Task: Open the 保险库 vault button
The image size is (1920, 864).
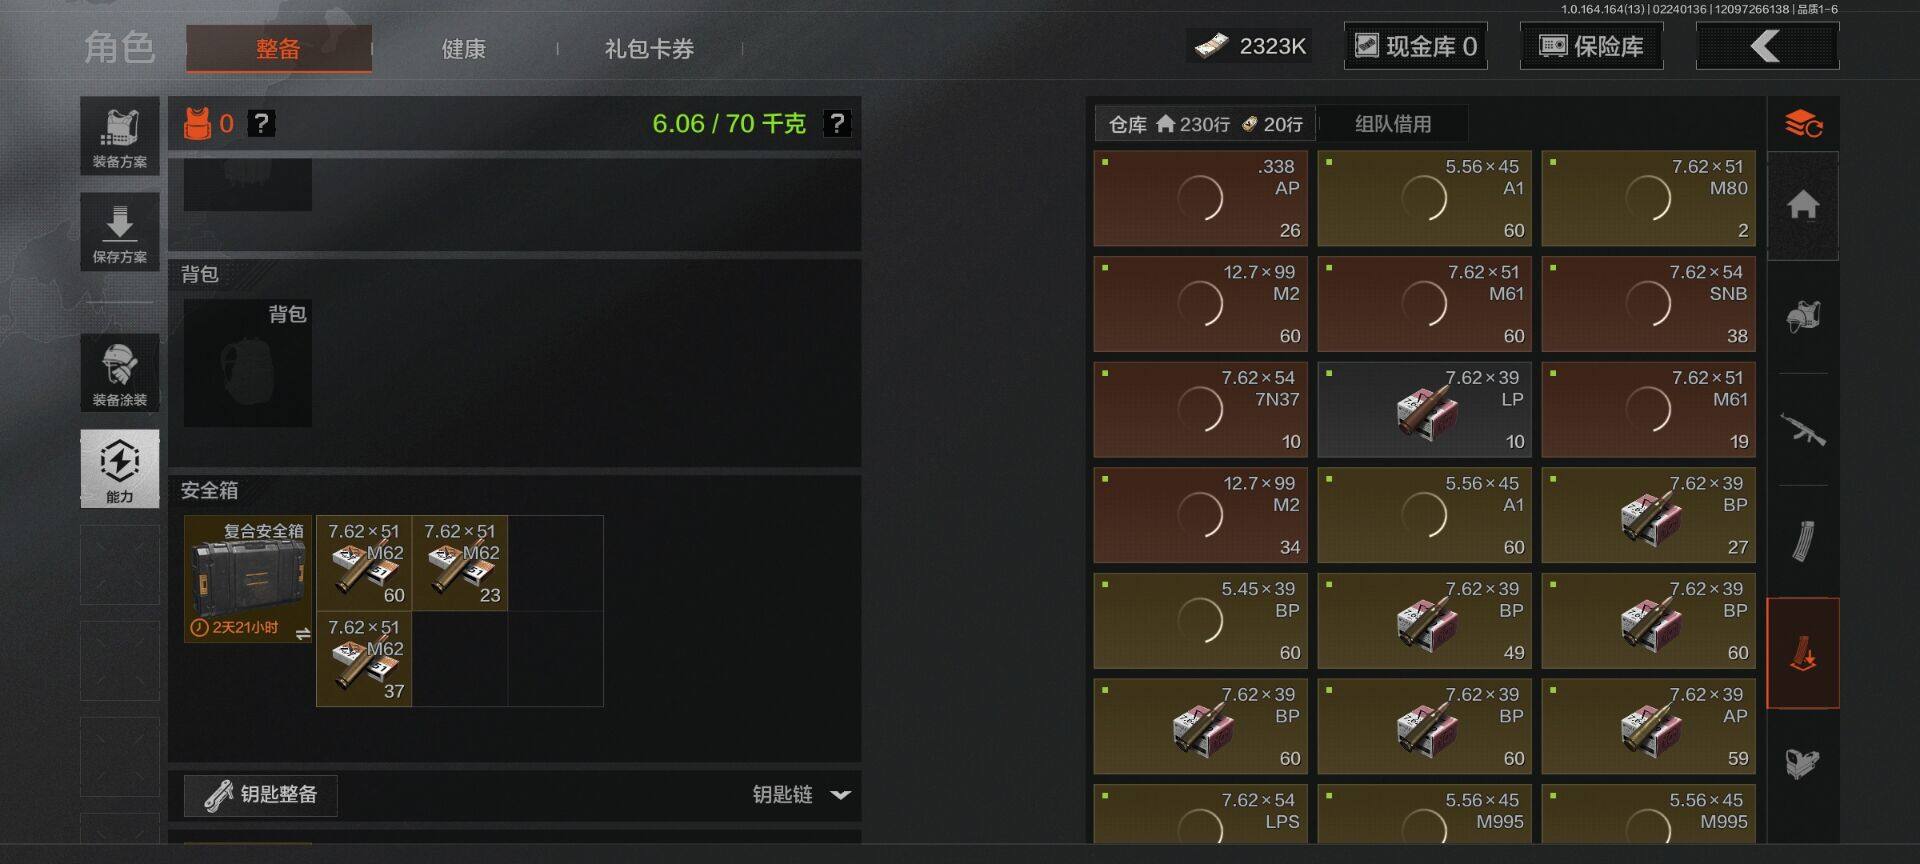Action: (x=1591, y=46)
